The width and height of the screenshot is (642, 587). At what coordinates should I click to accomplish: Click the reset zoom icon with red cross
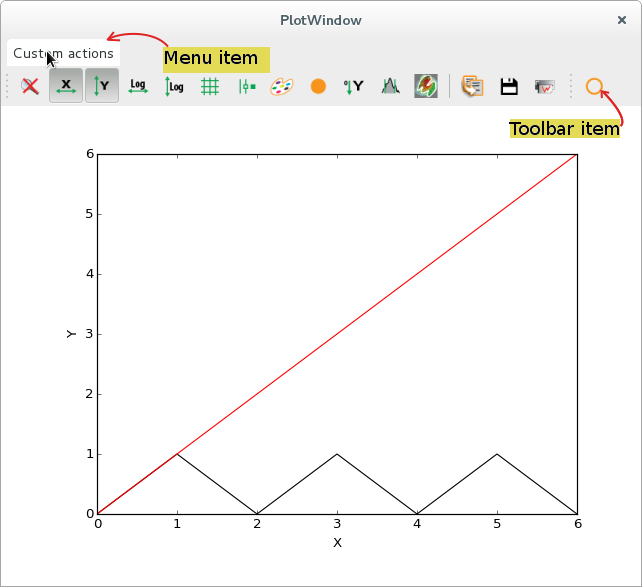[31, 87]
